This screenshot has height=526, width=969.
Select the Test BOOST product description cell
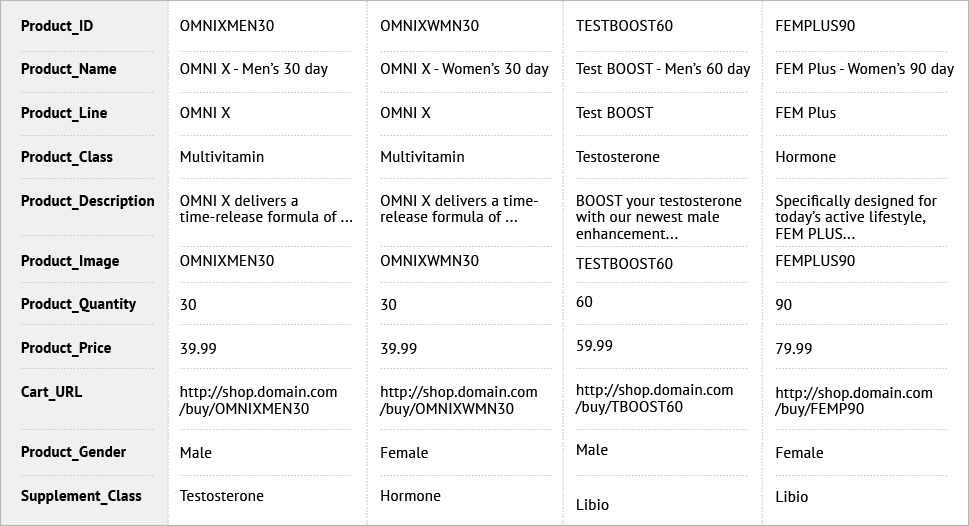pos(659,218)
